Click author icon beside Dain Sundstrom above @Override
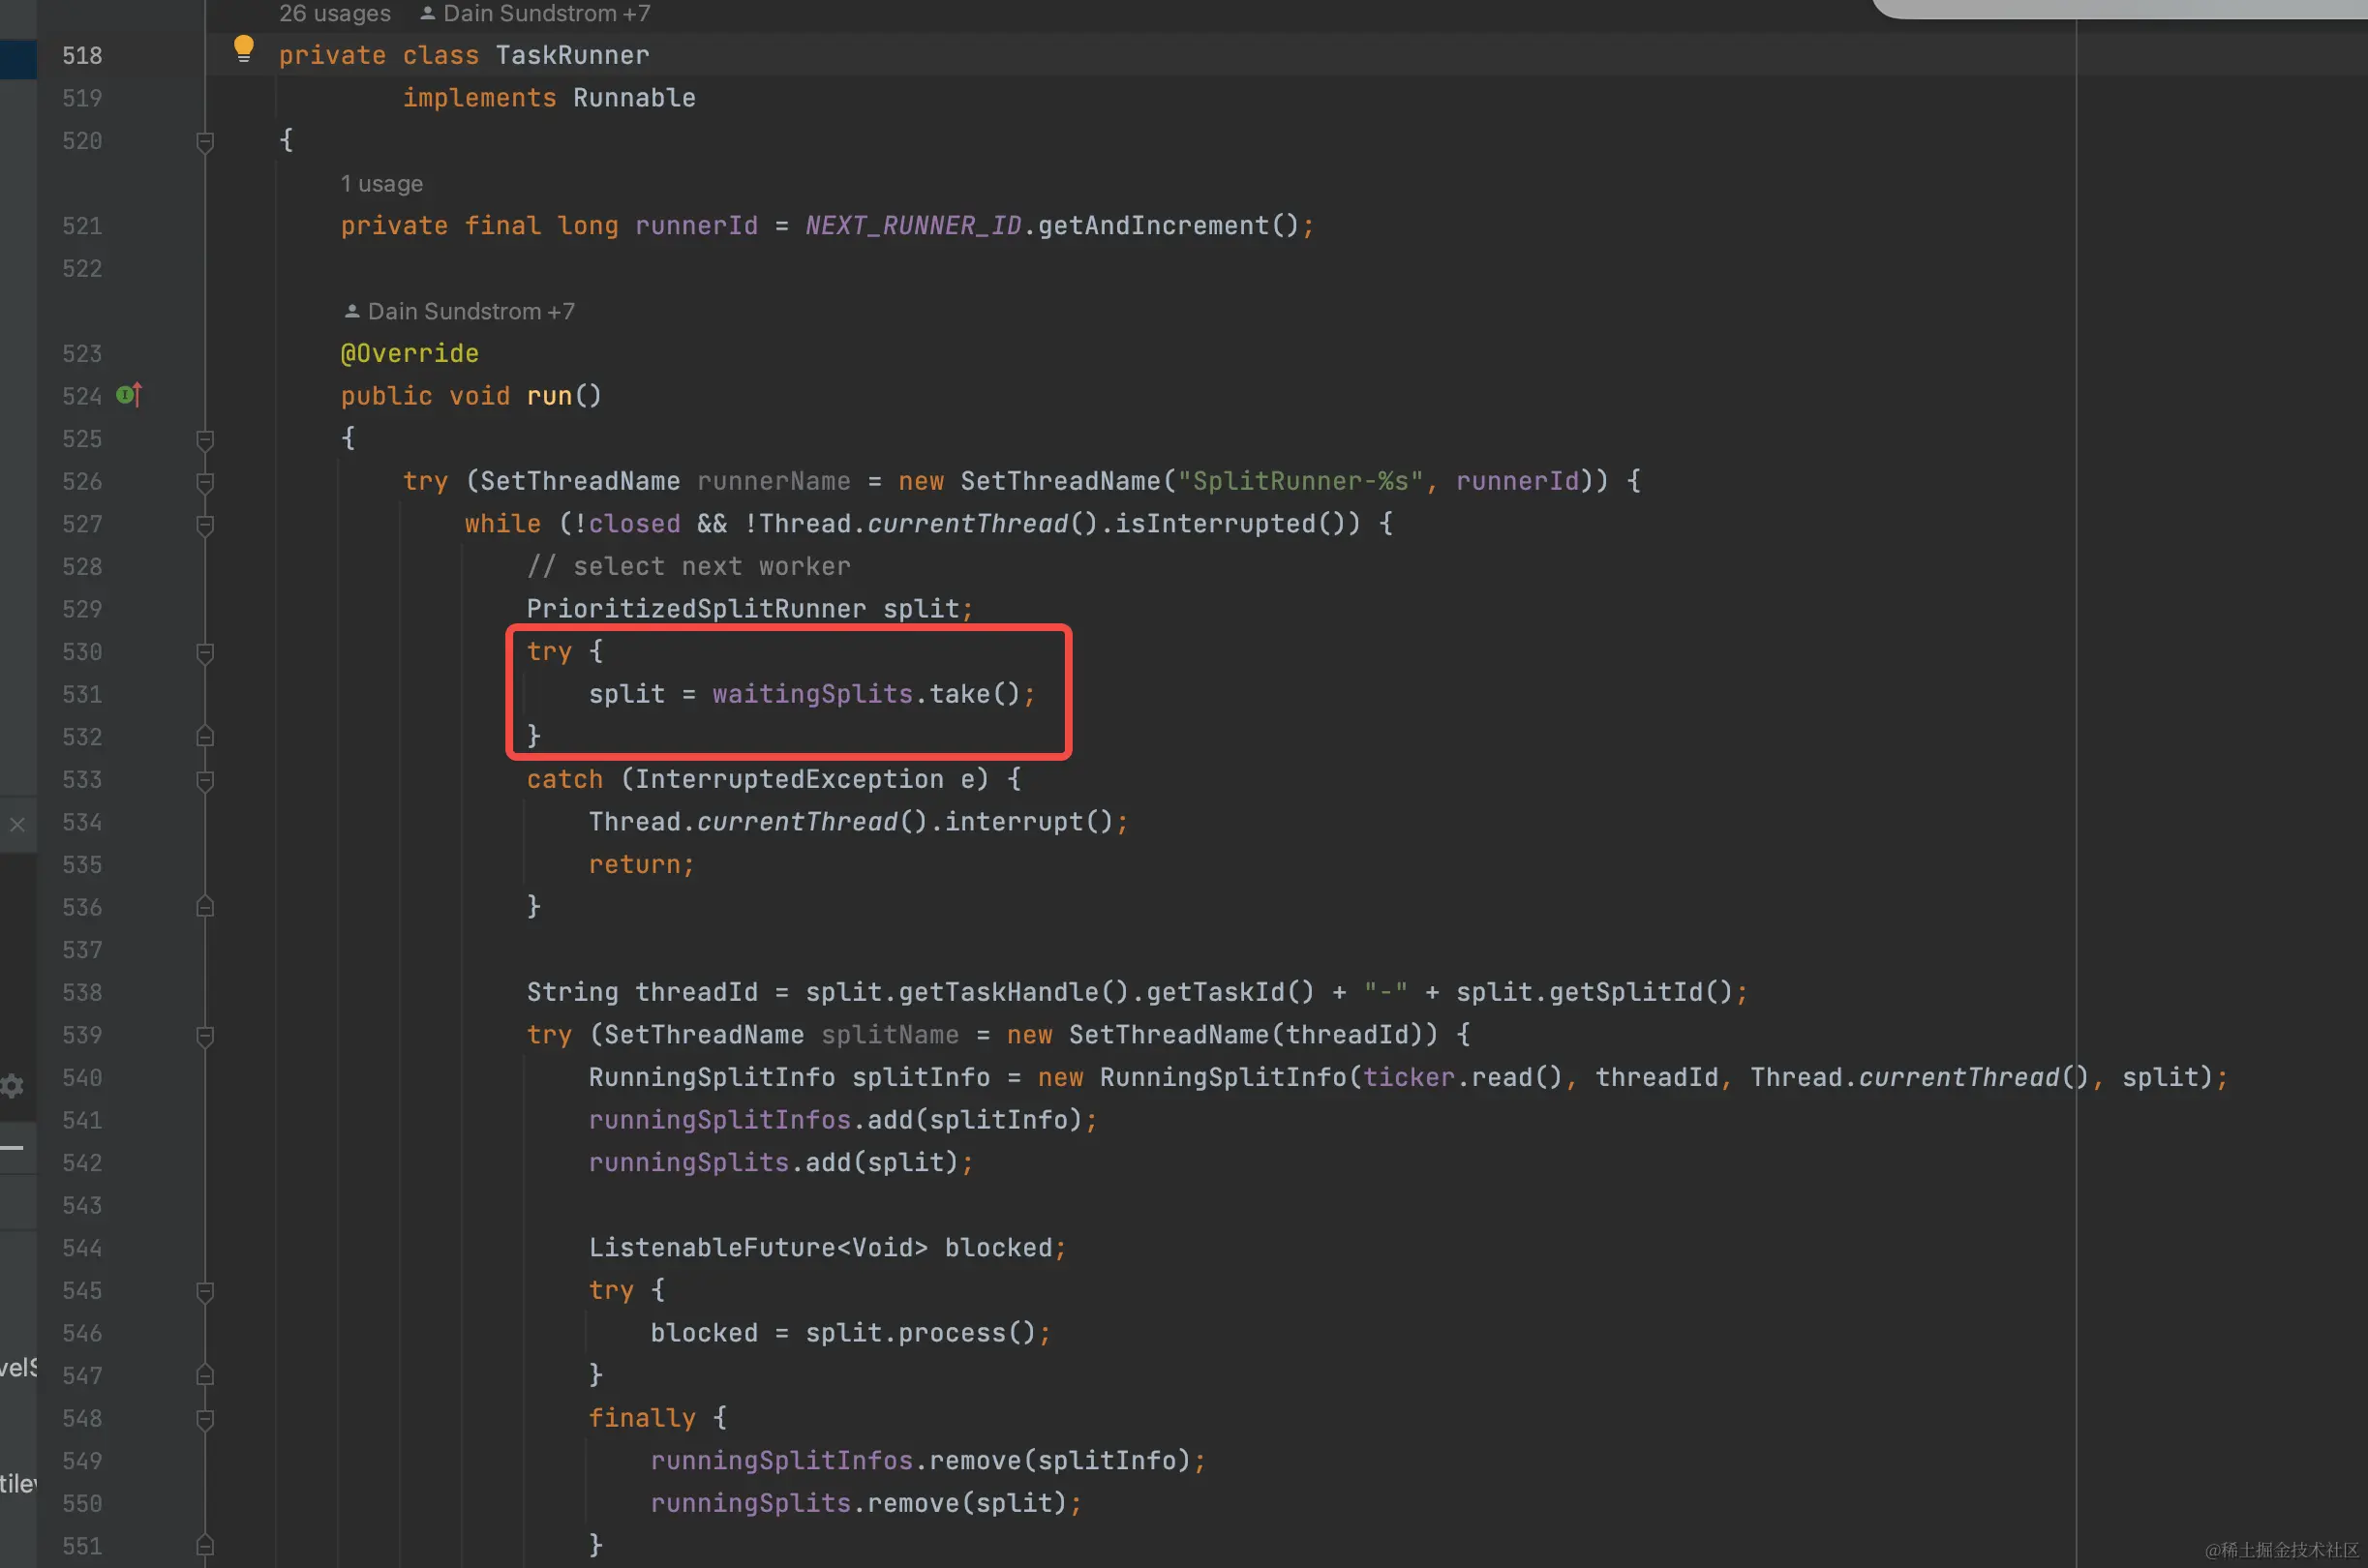 [351, 311]
